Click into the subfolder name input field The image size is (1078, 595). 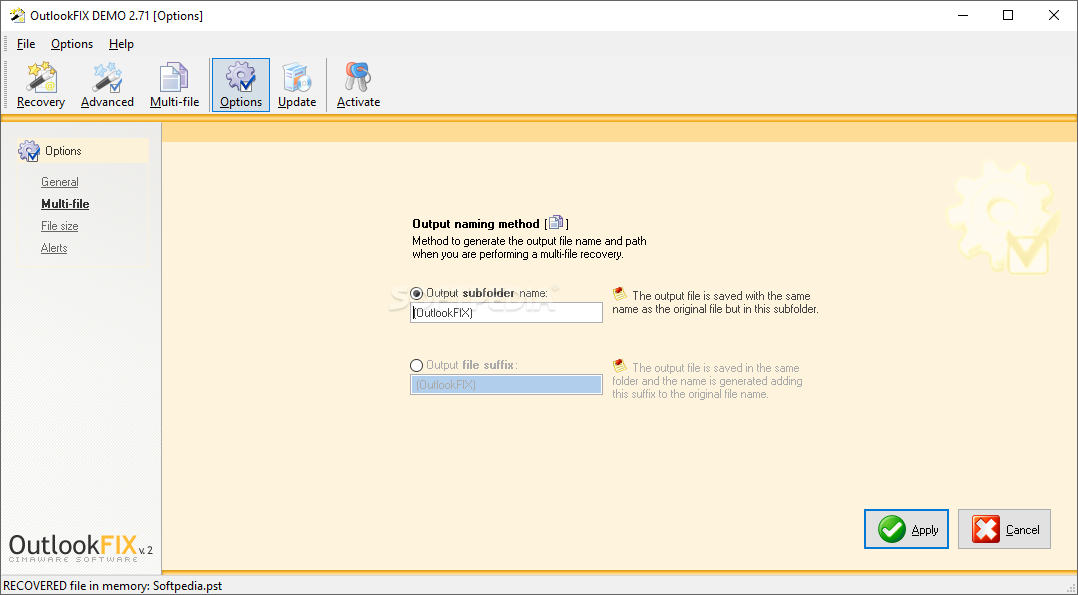coord(507,313)
